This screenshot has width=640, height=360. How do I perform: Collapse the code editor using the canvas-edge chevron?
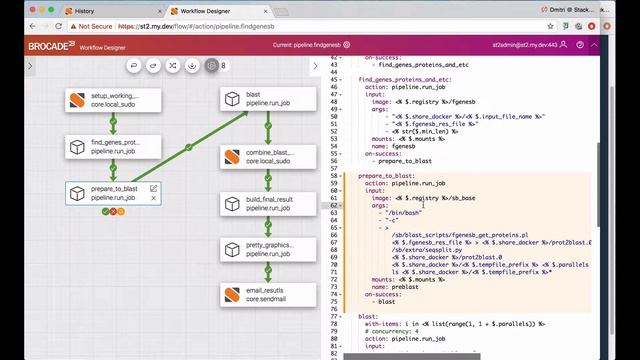(x=315, y=66)
